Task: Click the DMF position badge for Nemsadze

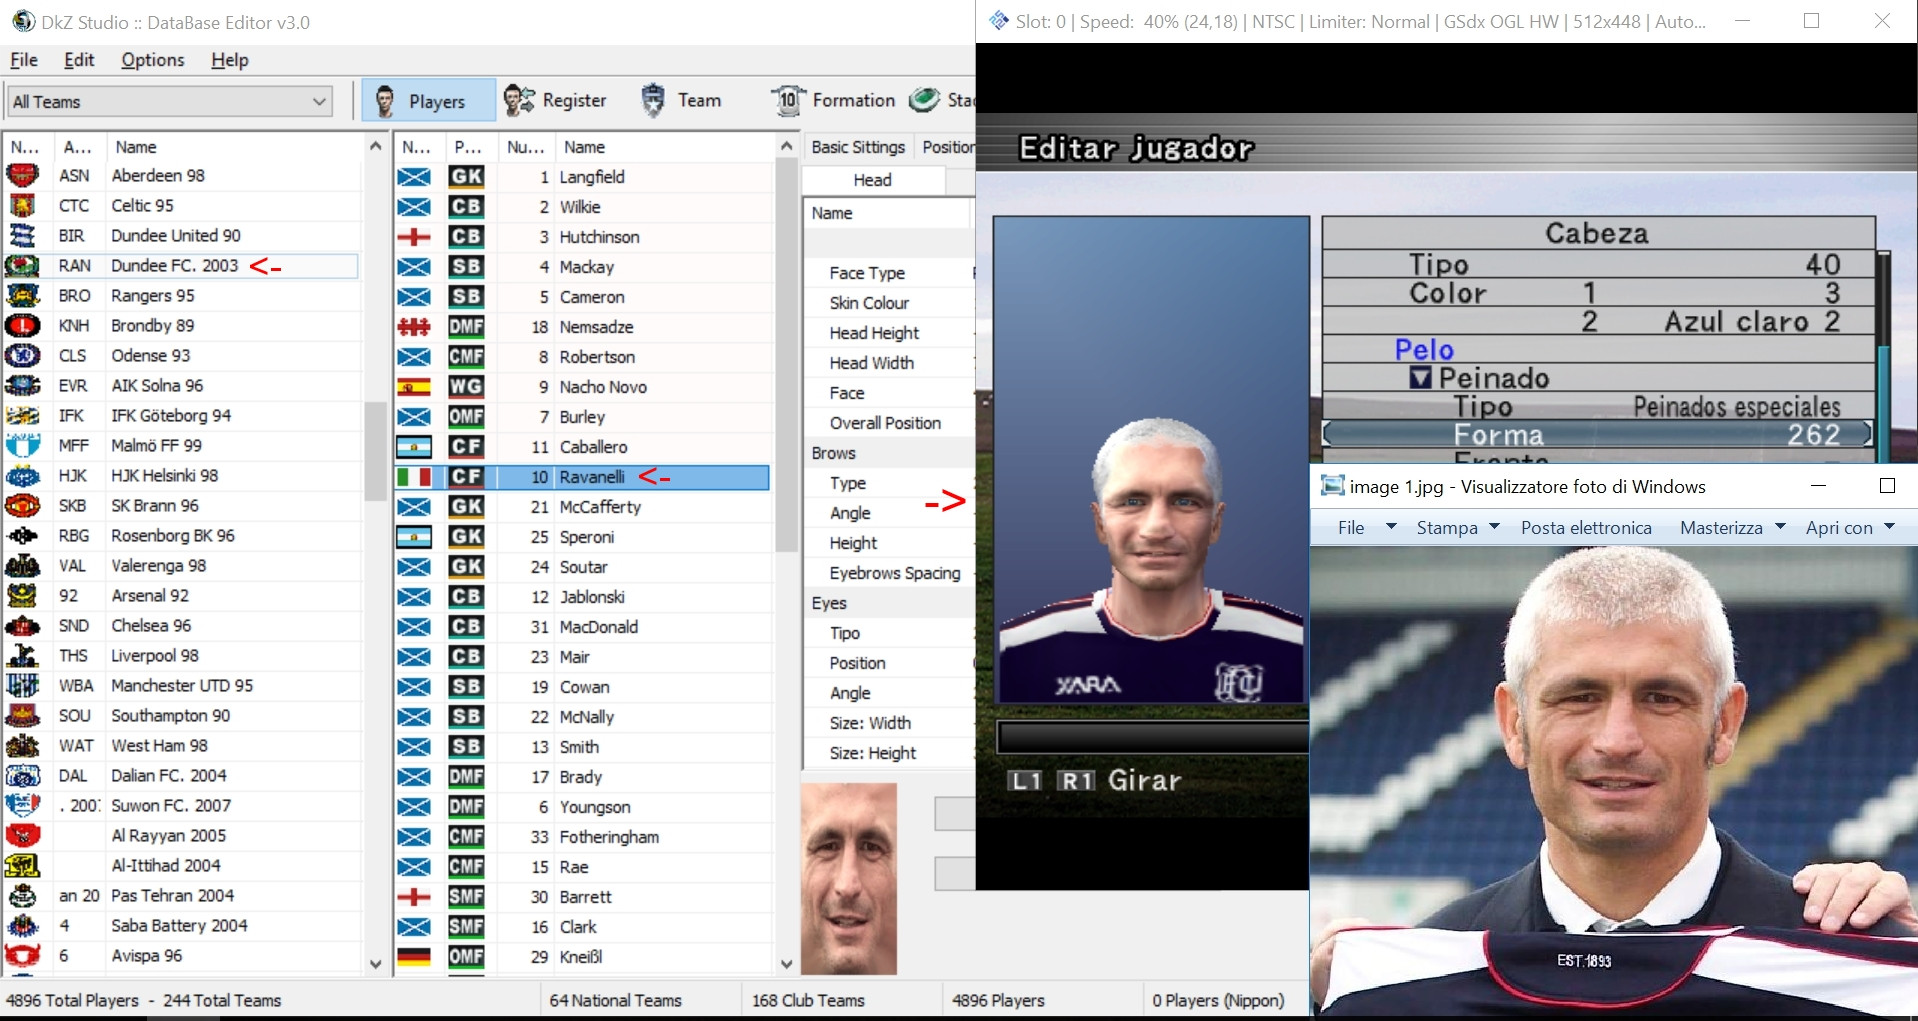Action: [x=466, y=327]
